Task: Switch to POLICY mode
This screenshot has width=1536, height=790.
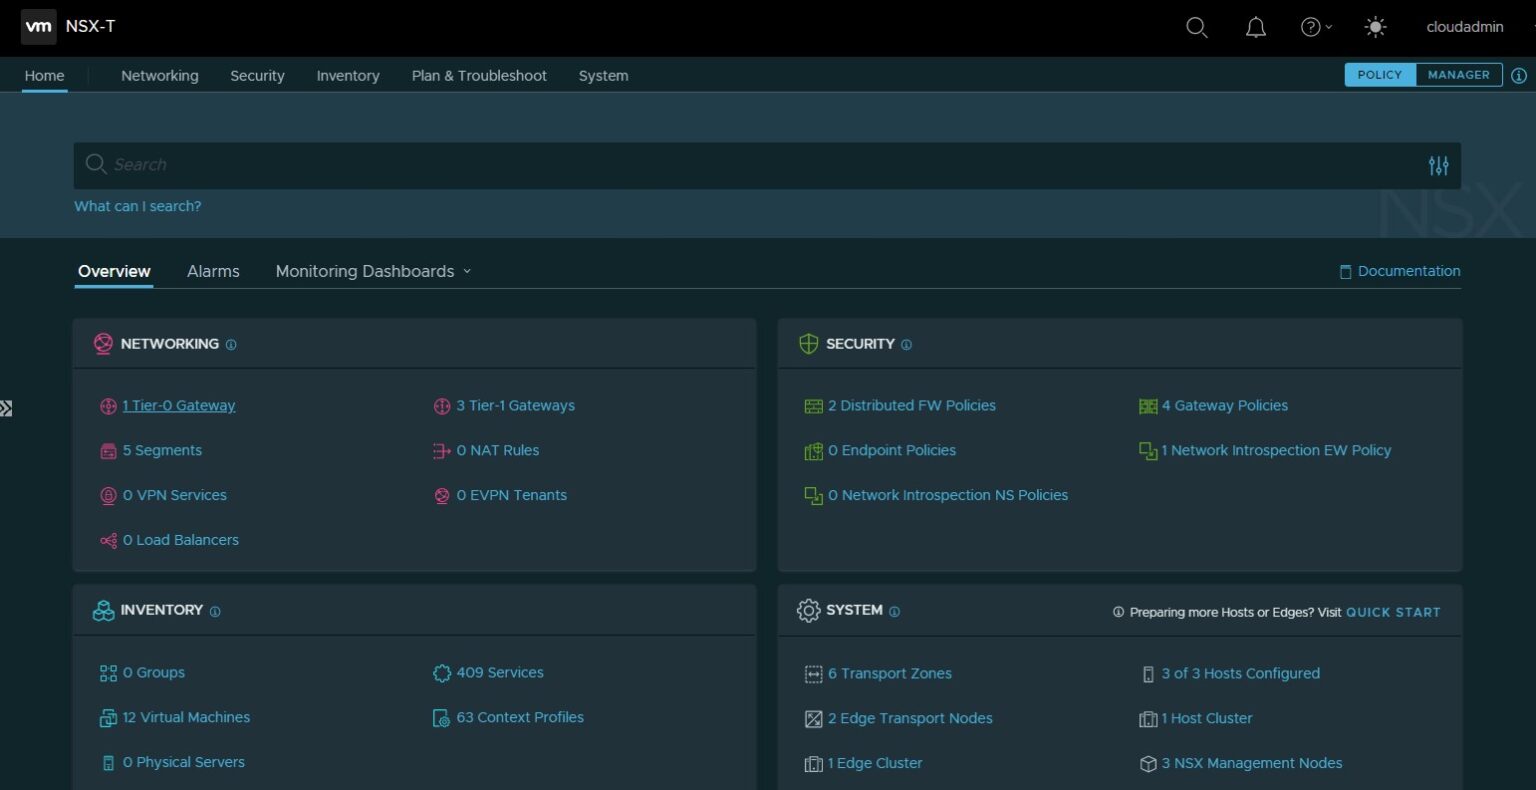Action: [x=1380, y=74]
